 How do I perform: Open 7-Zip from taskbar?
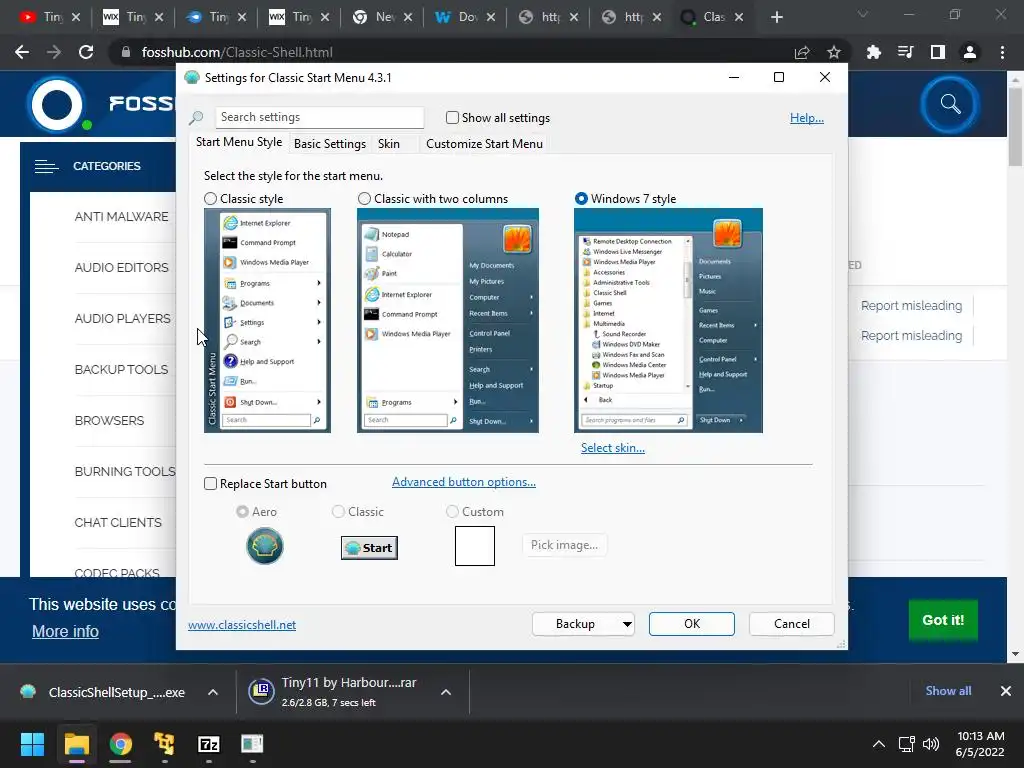208,744
